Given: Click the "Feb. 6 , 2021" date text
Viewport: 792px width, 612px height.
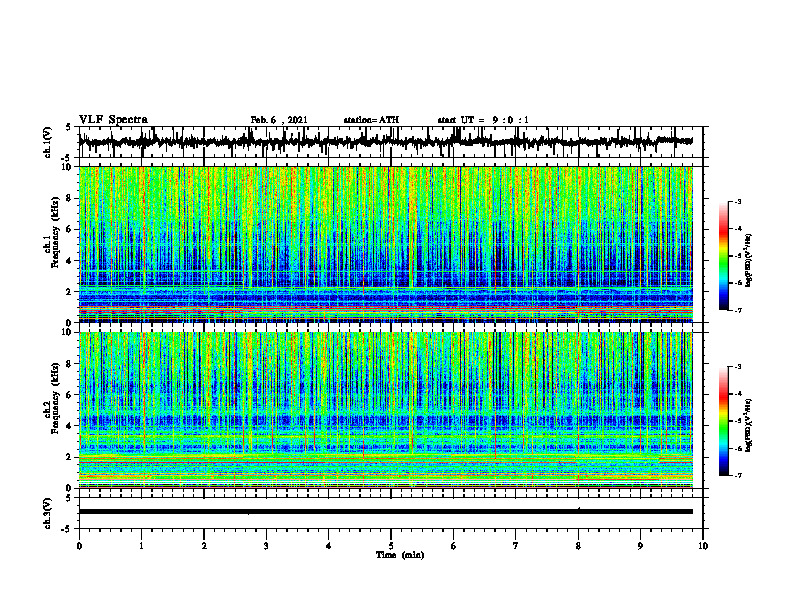Looking at the screenshot, I should click(x=279, y=120).
